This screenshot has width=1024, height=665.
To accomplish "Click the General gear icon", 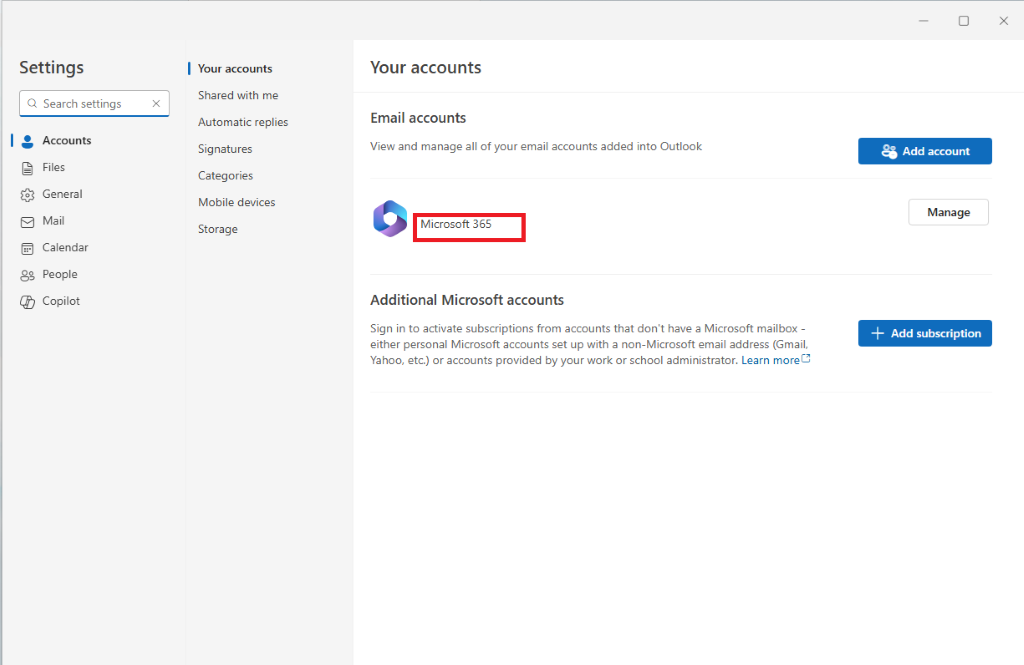I will 27,195.
